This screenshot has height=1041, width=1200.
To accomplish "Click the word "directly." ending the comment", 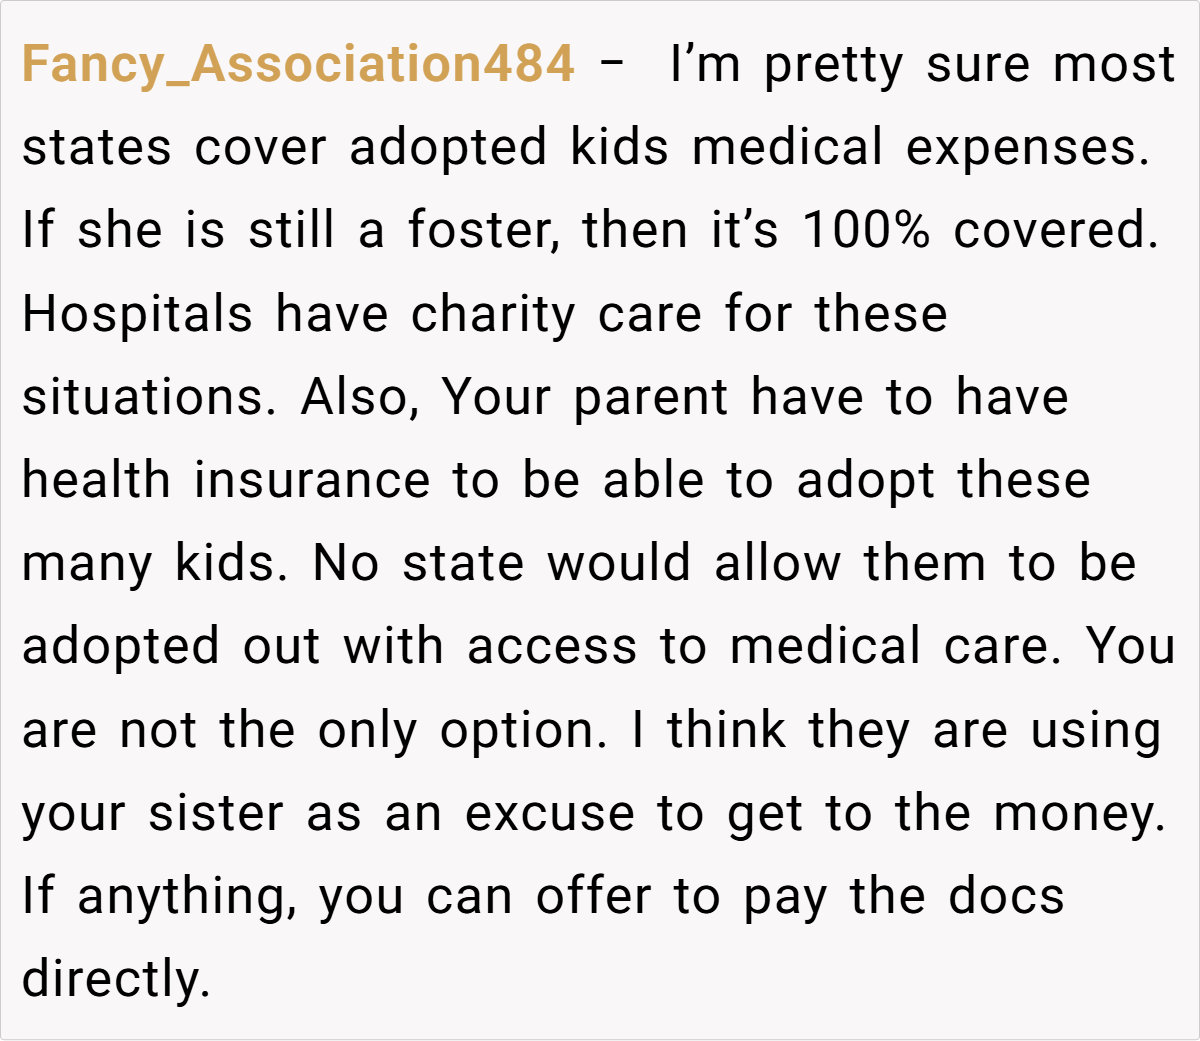I will (116, 979).
